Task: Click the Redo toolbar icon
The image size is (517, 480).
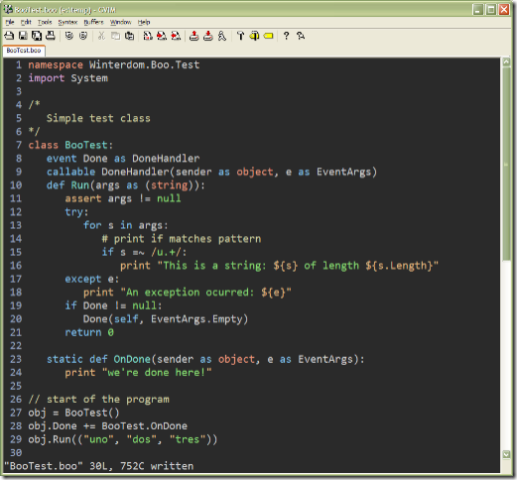Action: click(83, 36)
